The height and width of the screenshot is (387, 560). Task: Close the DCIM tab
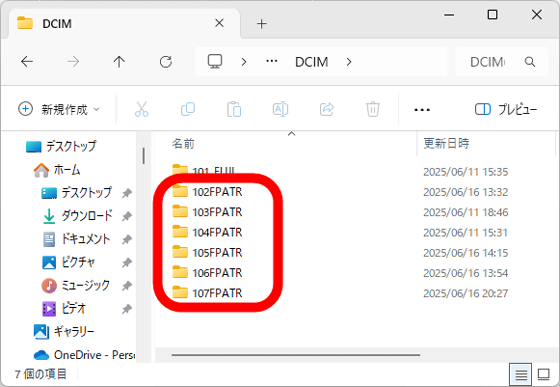[x=219, y=23]
